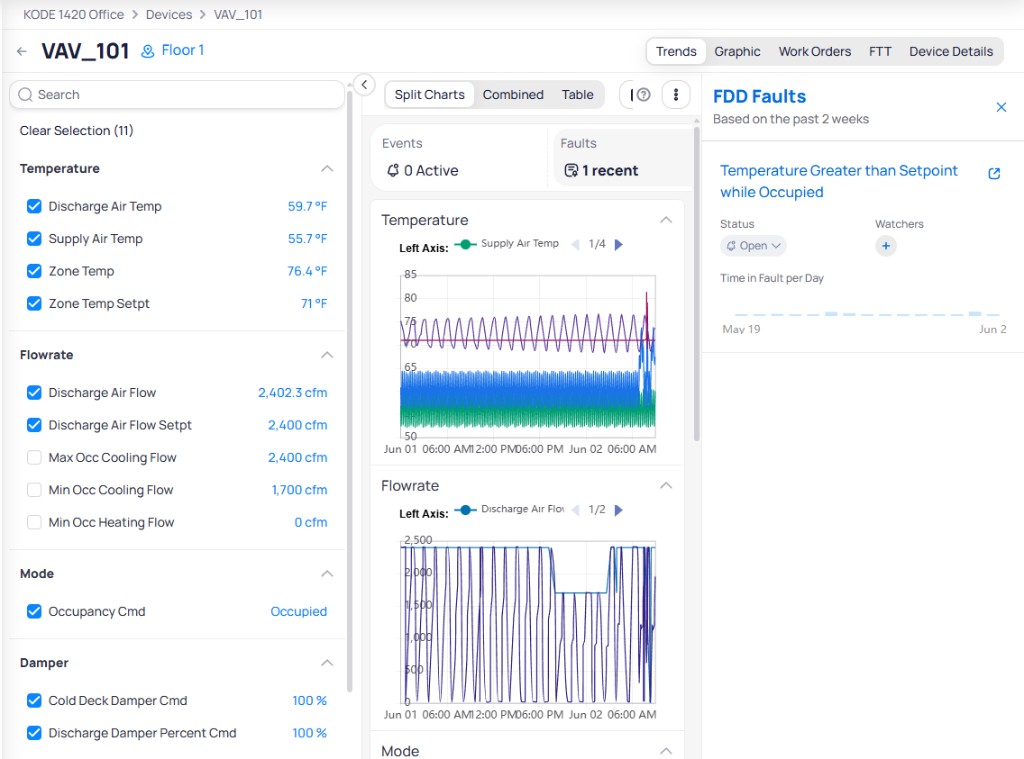1024x759 pixels.
Task: Enable Max Occ Cooling Flow checkbox
Action: (x=34, y=458)
